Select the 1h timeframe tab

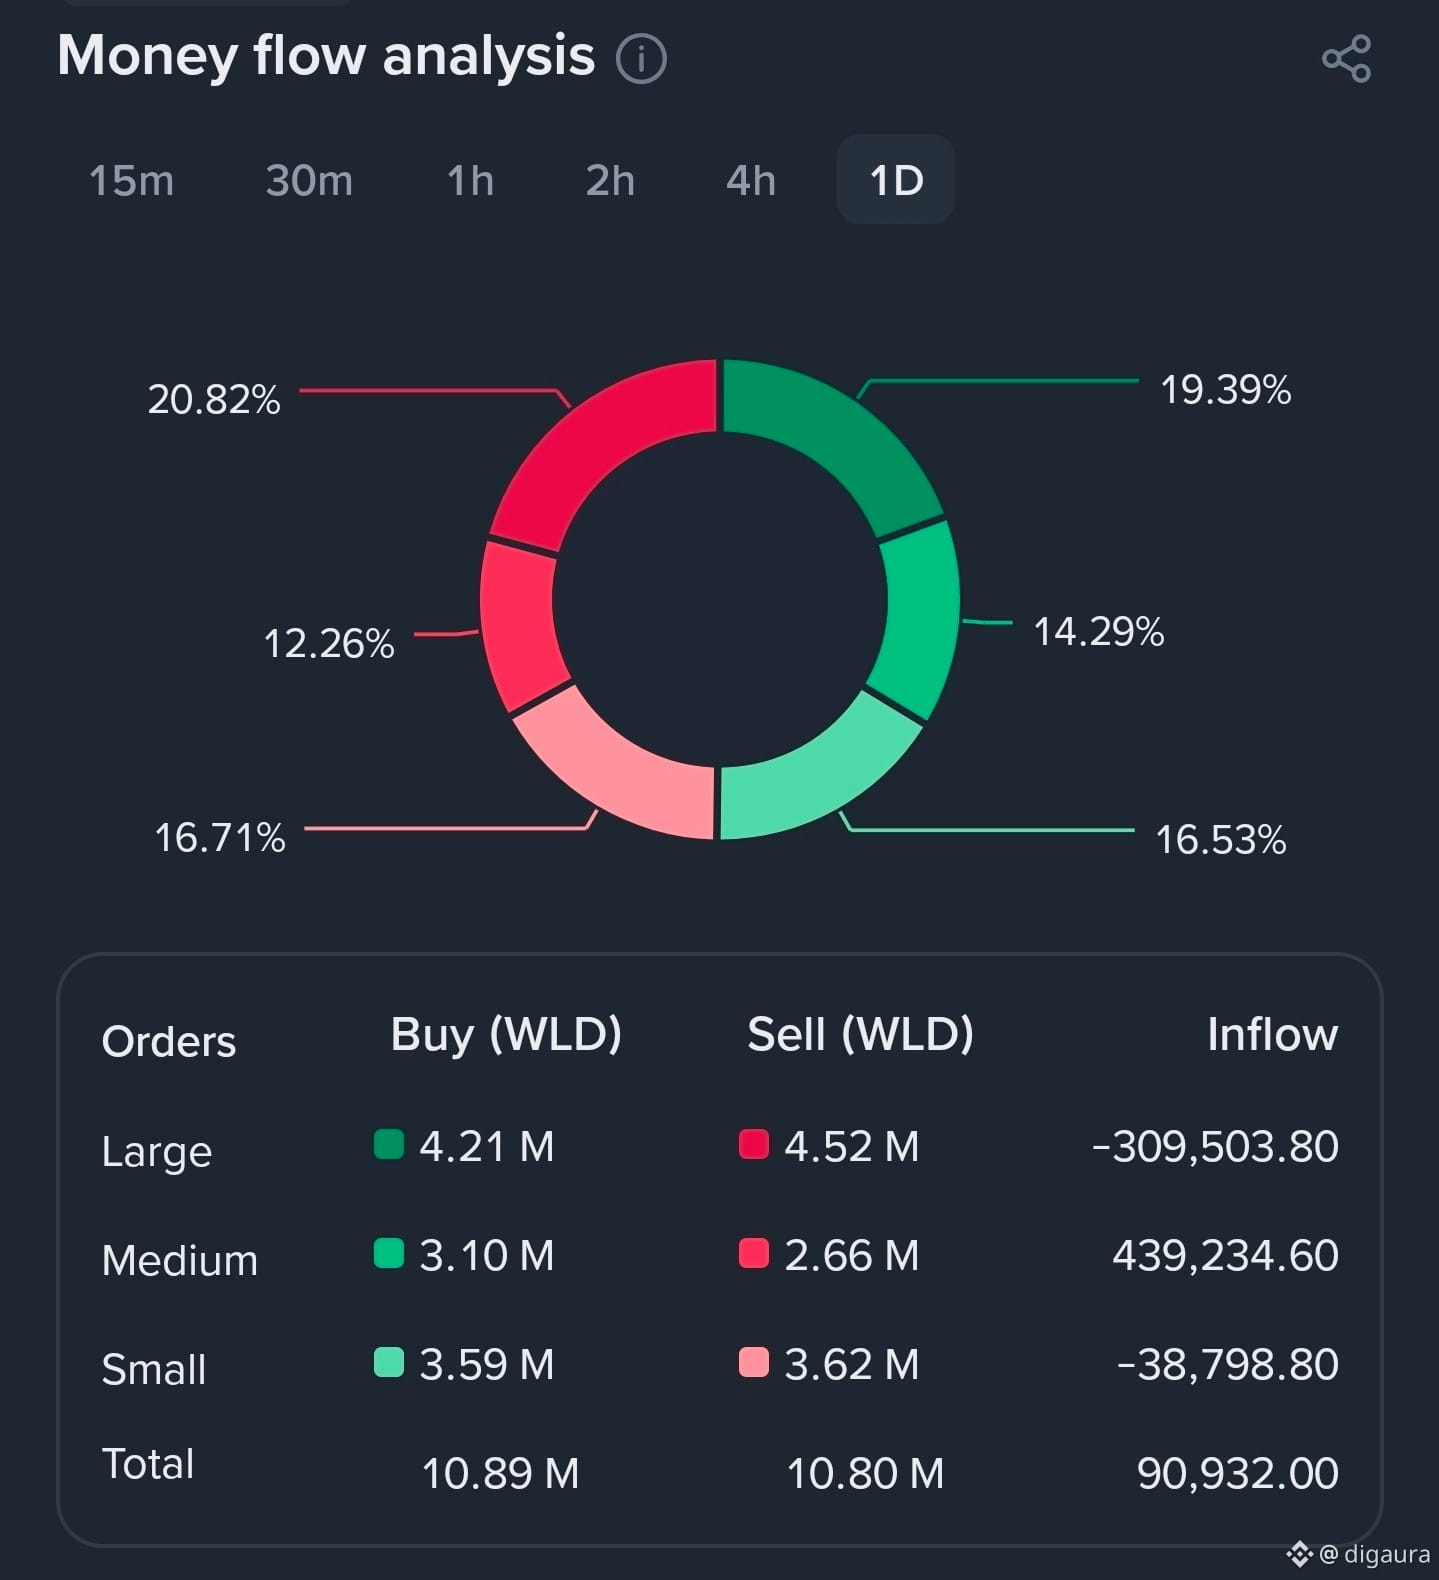pyautogui.click(x=470, y=181)
